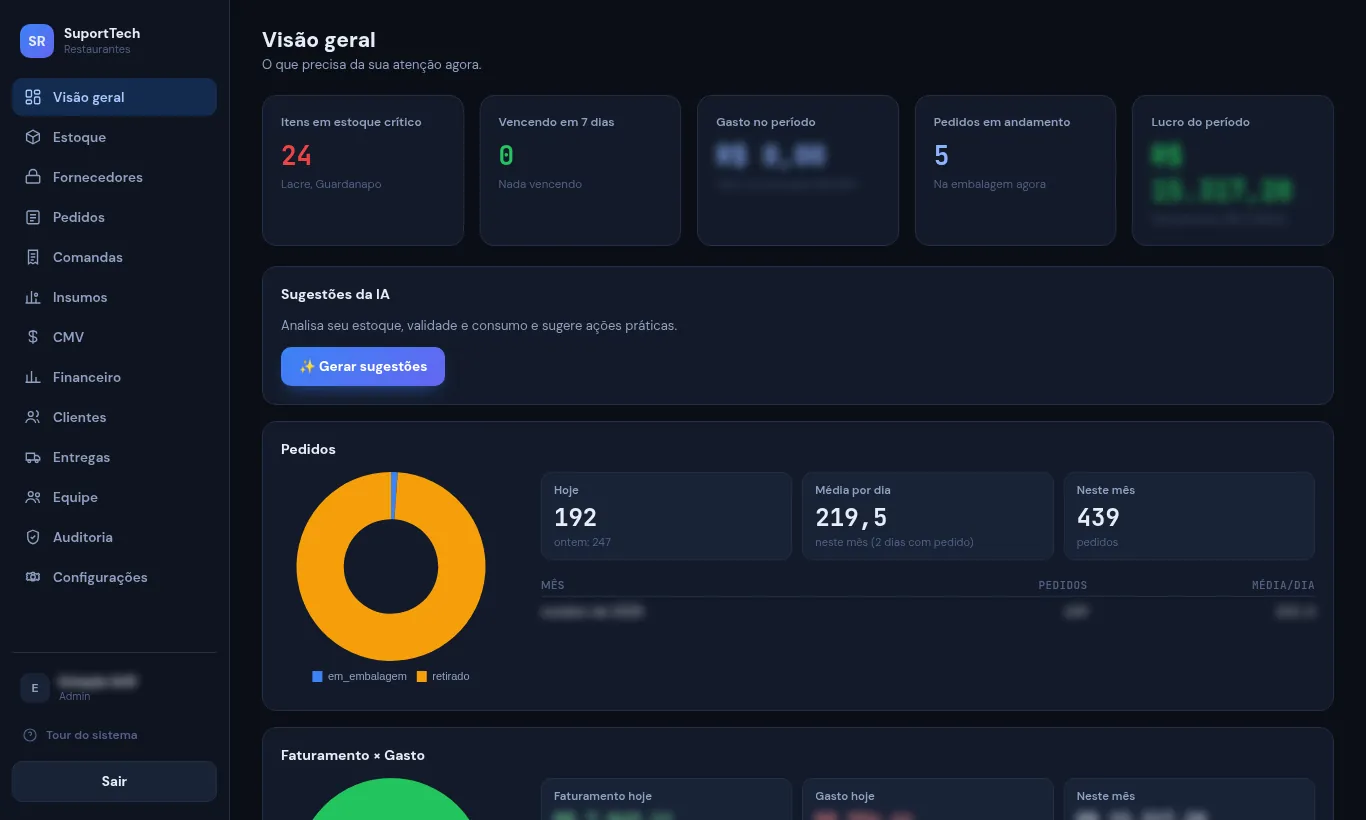Click the Clientes people icon

(33, 417)
